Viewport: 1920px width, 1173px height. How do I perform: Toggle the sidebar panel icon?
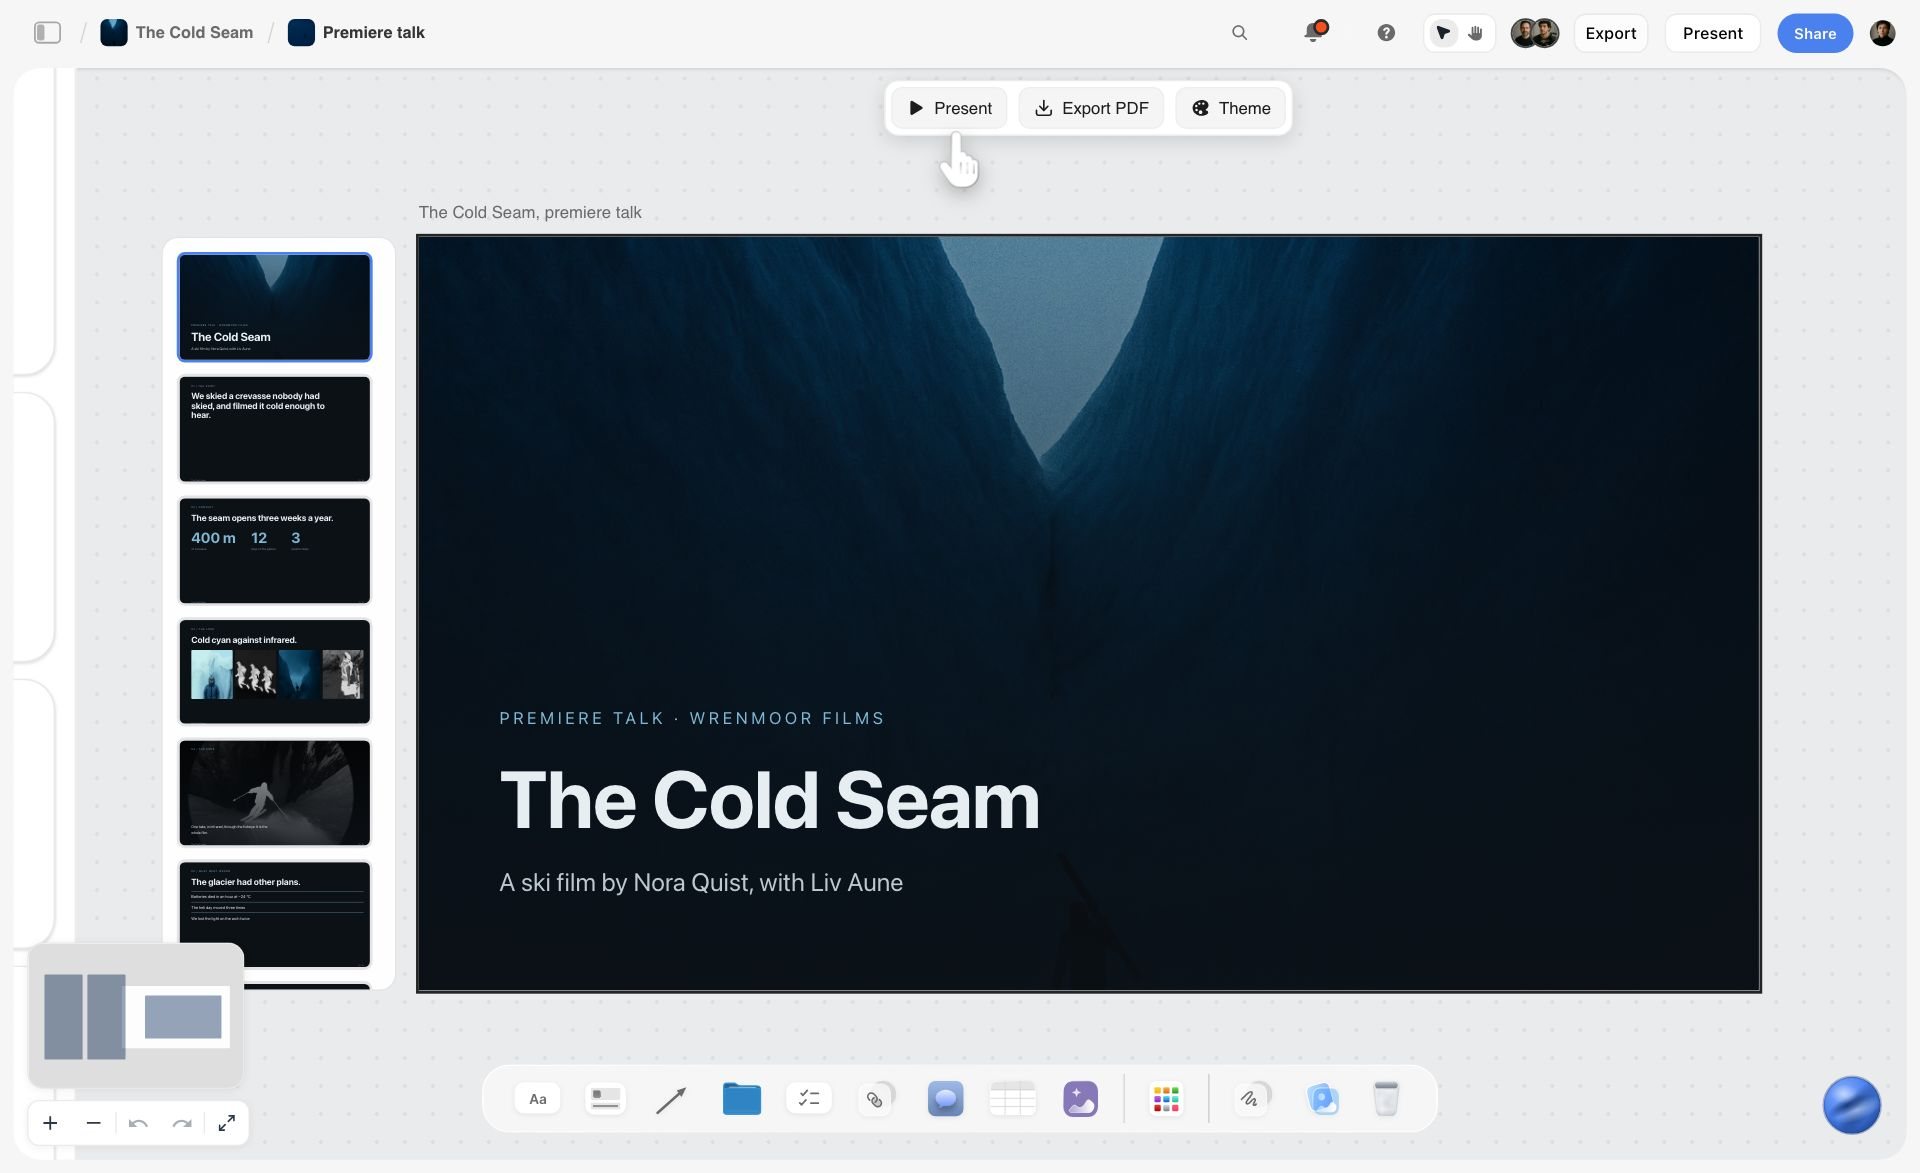[47, 33]
